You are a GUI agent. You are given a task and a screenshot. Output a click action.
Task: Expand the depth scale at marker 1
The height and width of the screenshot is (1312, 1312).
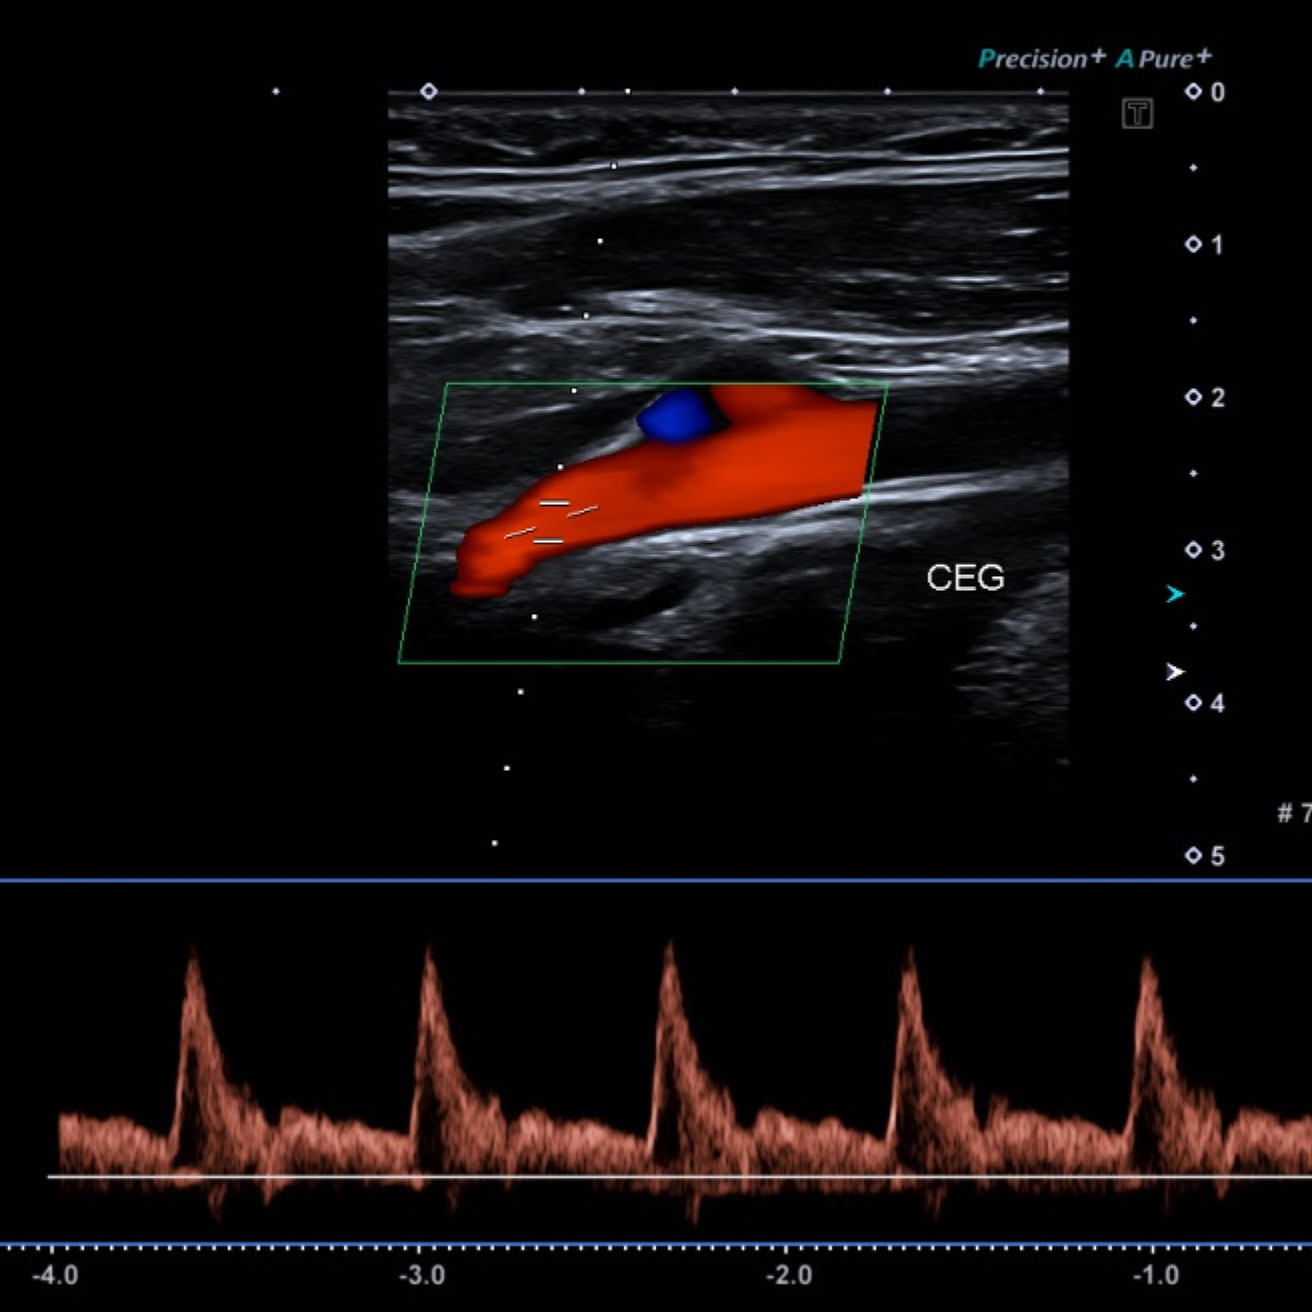[1192, 243]
